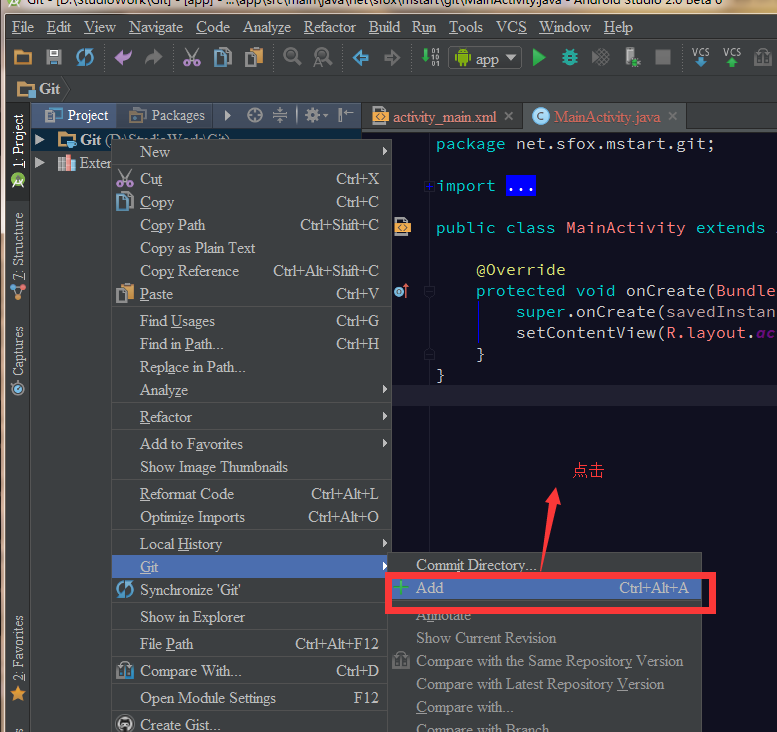This screenshot has width=777, height=732.
Task: Switch to the MainActivity.java tab
Action: tap(606, 117)
